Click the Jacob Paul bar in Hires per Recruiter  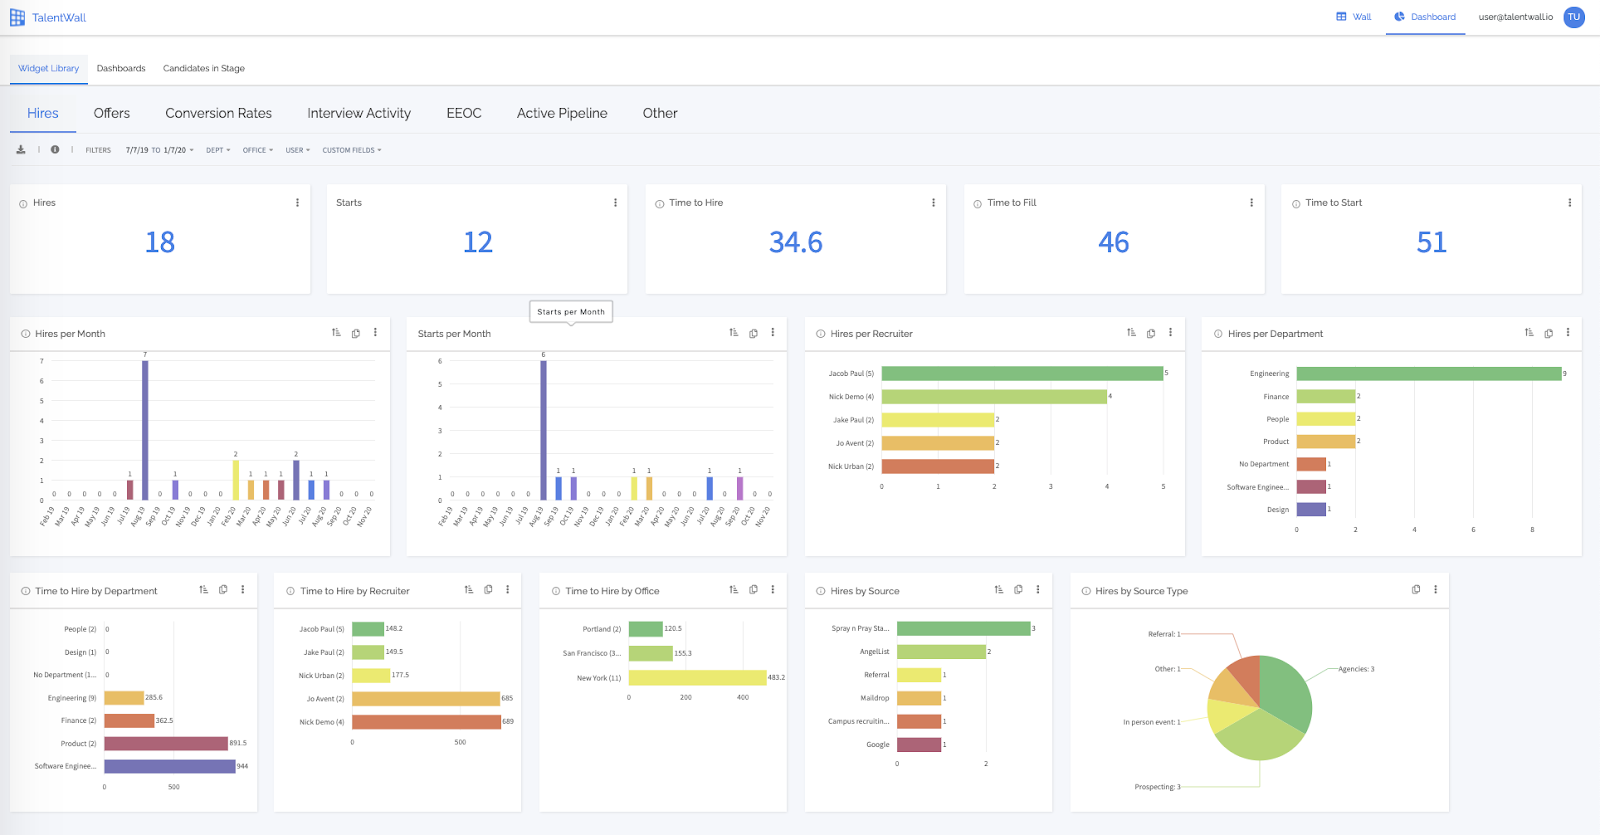1022,373
